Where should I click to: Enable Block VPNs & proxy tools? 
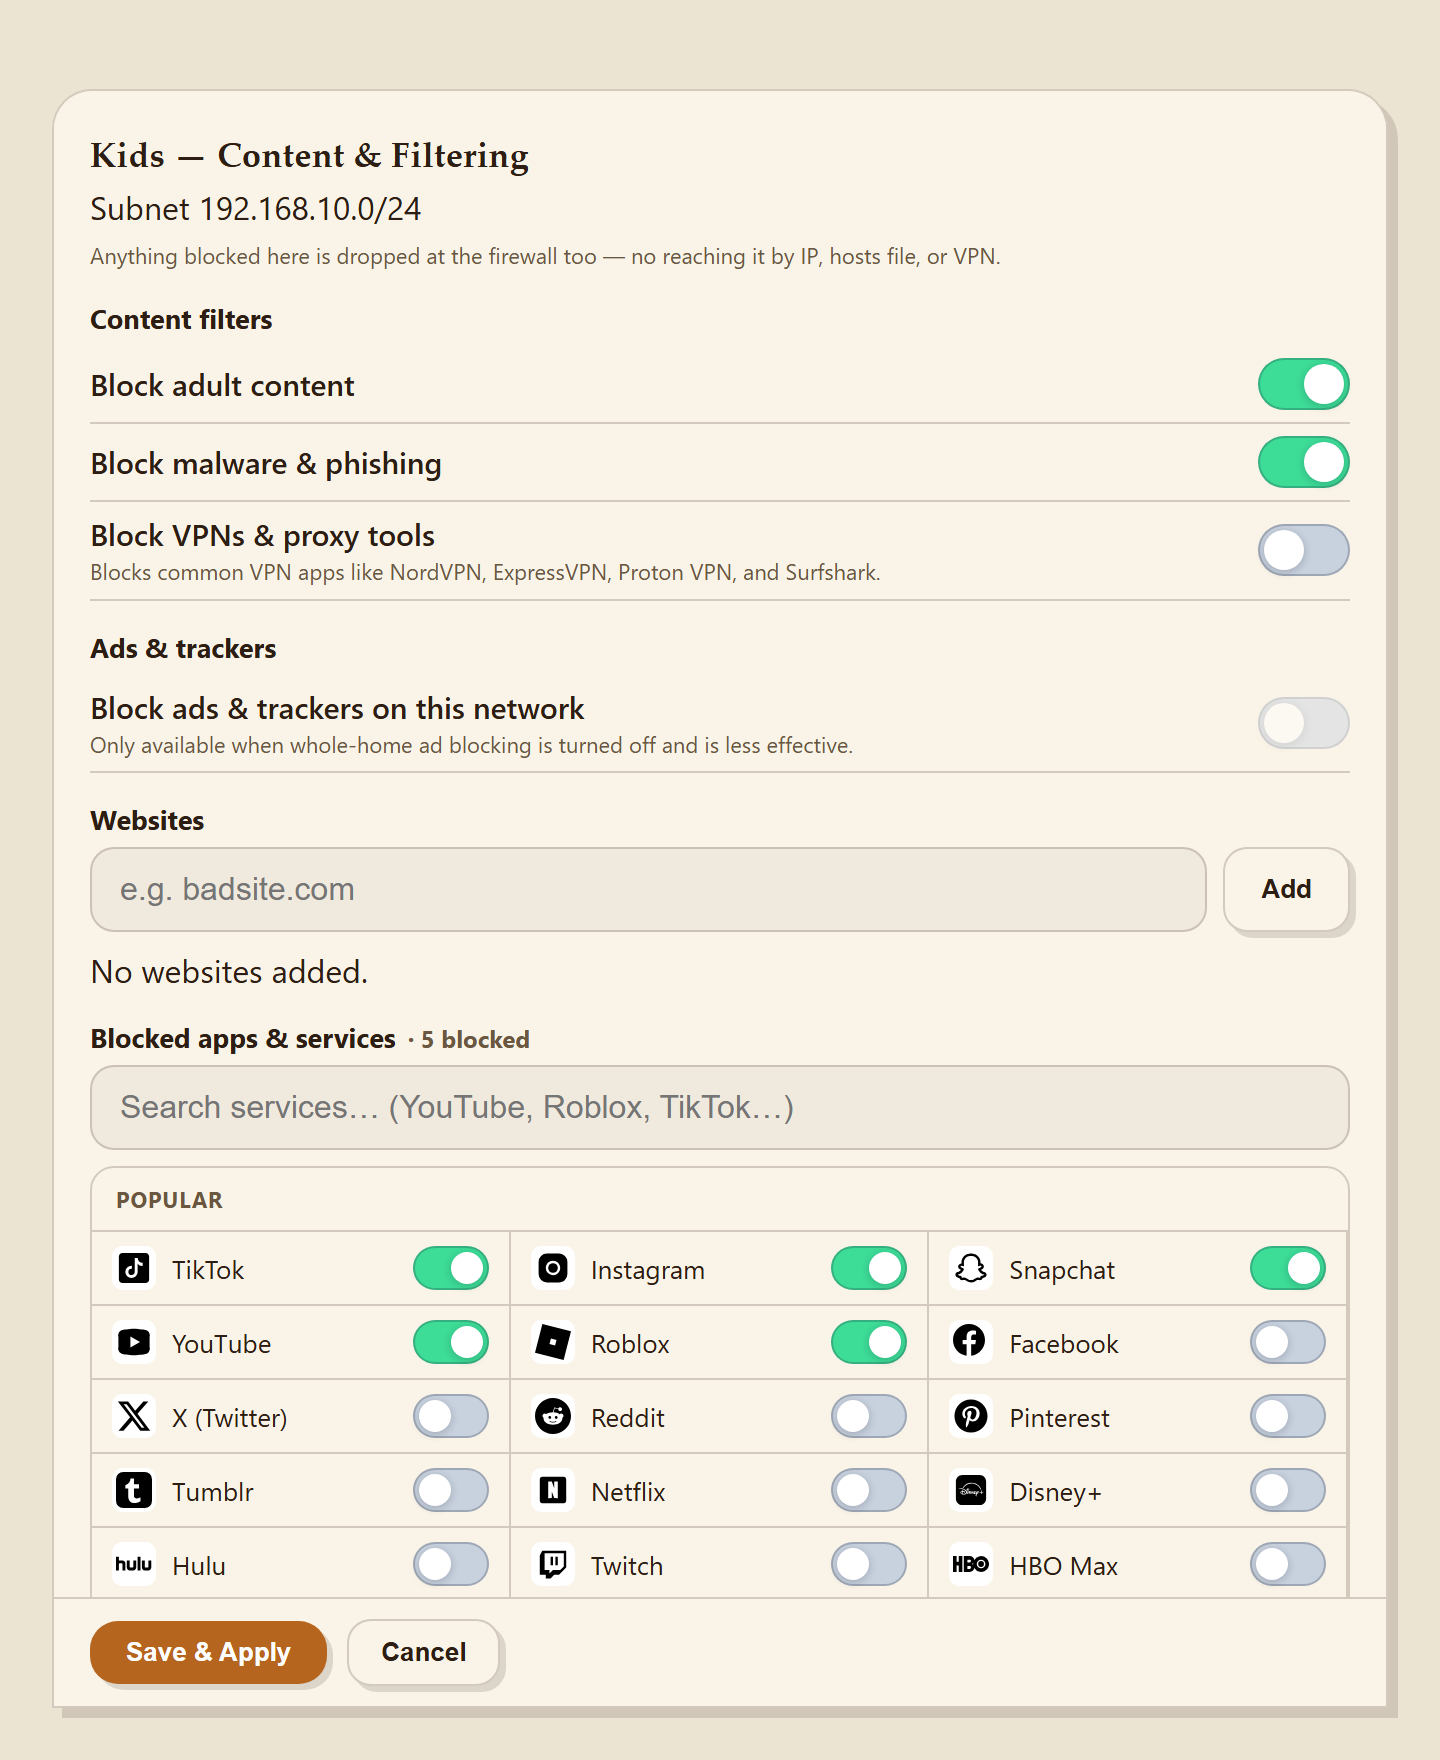click(1303, 550)
